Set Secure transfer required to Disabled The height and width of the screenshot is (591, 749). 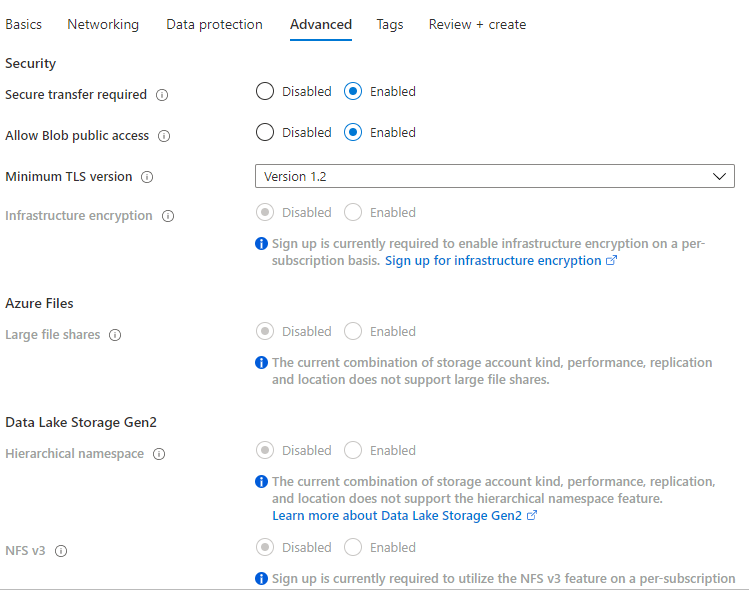coord(265,92)
